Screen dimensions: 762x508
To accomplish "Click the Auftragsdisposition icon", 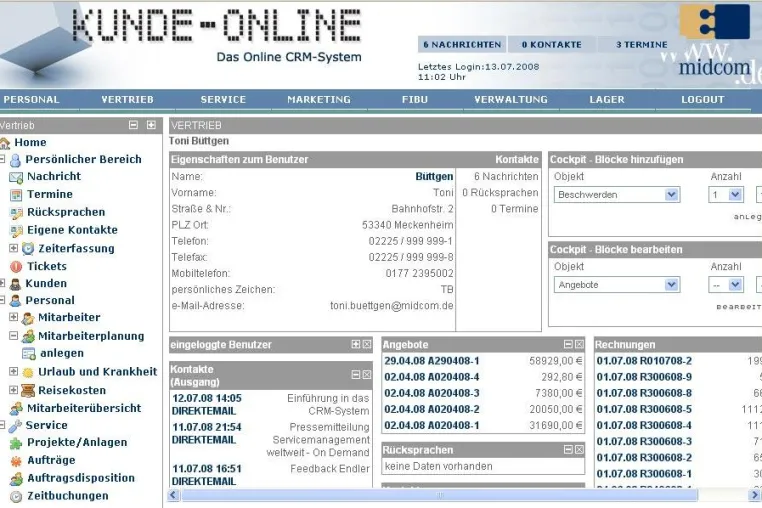I will pyautogui.click(x=16, y=479).
